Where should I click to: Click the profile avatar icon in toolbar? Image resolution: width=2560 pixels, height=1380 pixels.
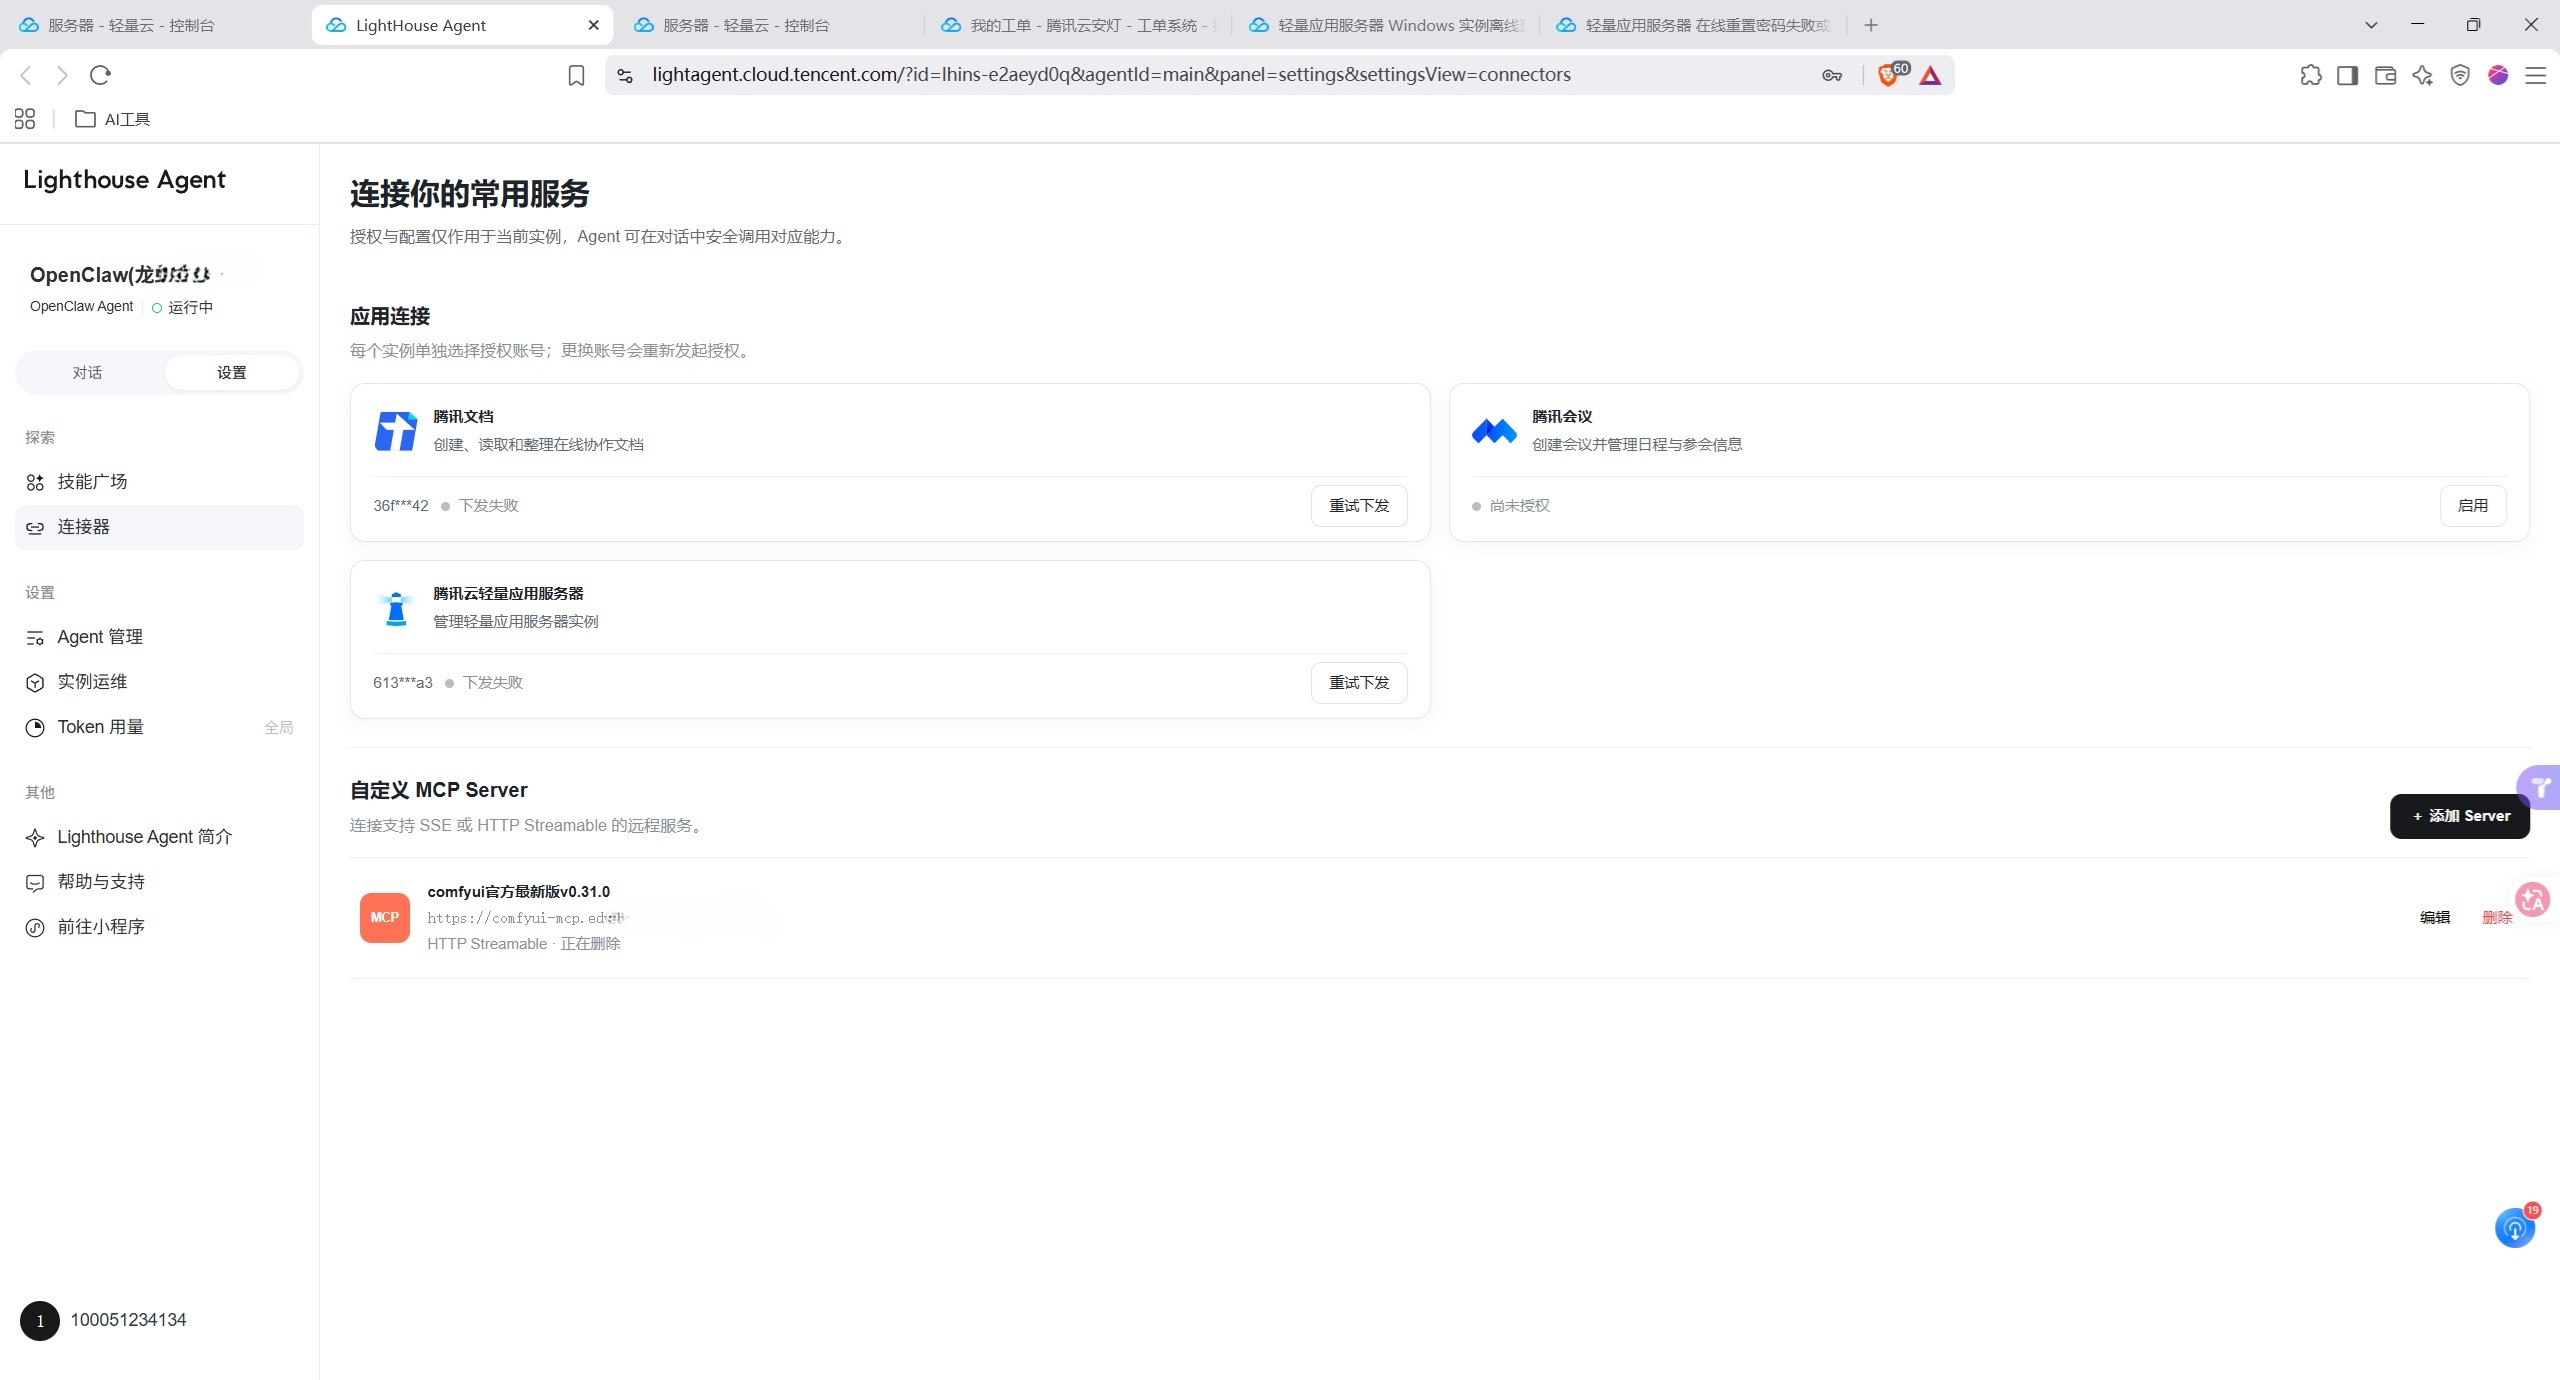tap(2498, 75)
